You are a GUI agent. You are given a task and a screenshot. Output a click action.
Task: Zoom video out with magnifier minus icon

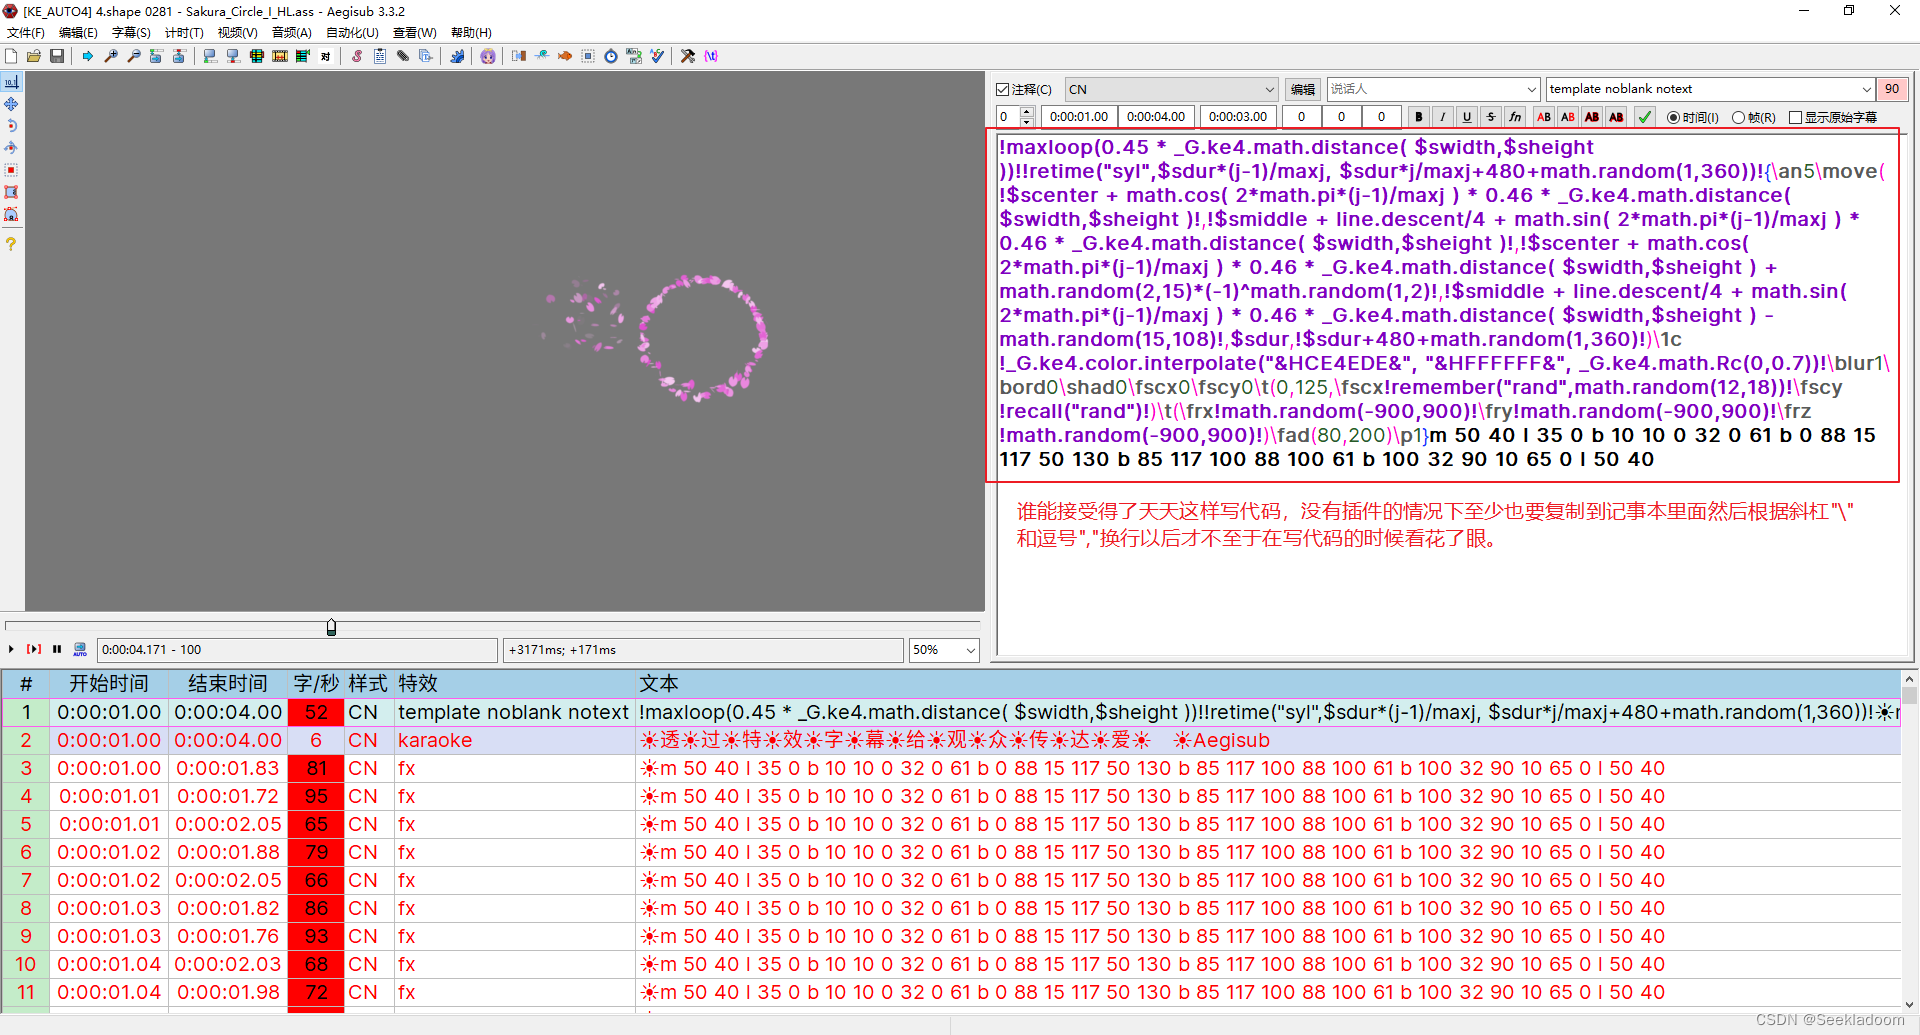pyautogui.click(x=134, y=56)
